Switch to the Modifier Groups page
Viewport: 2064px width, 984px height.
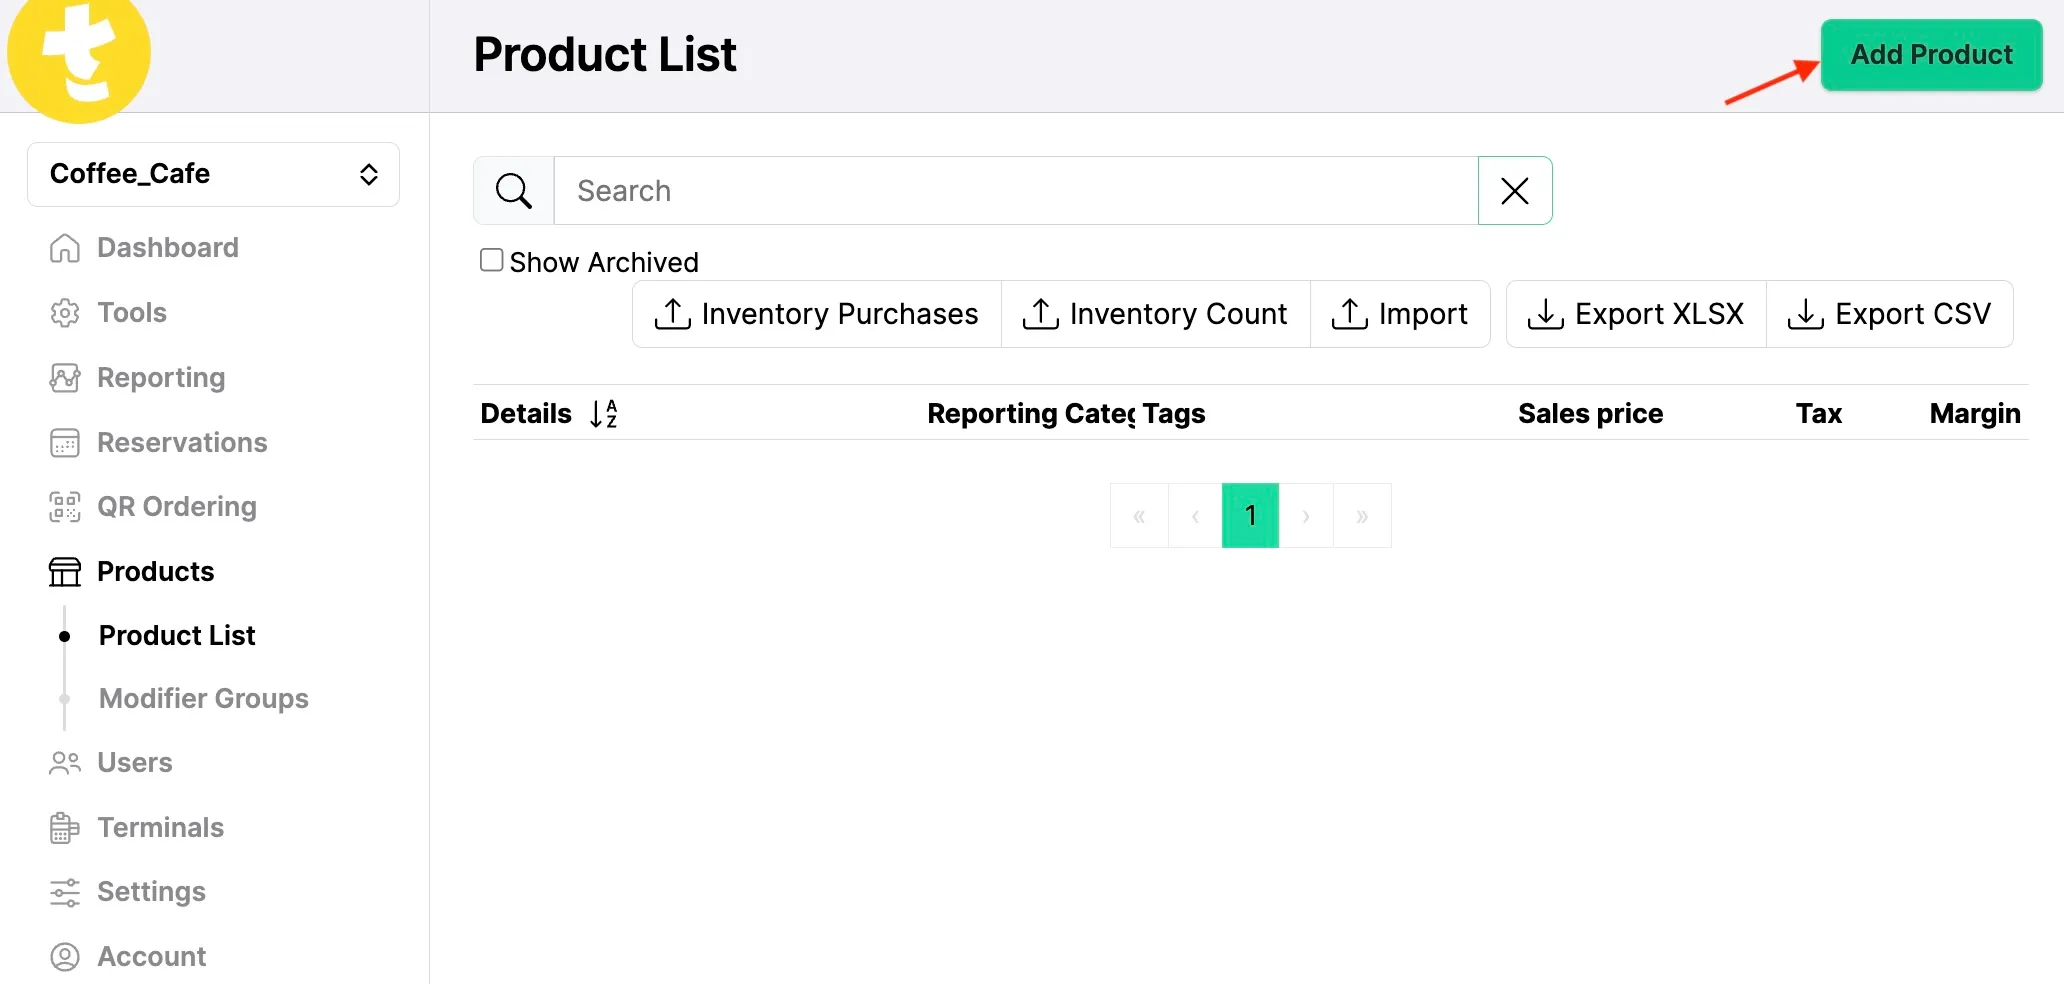coord(203,698)
